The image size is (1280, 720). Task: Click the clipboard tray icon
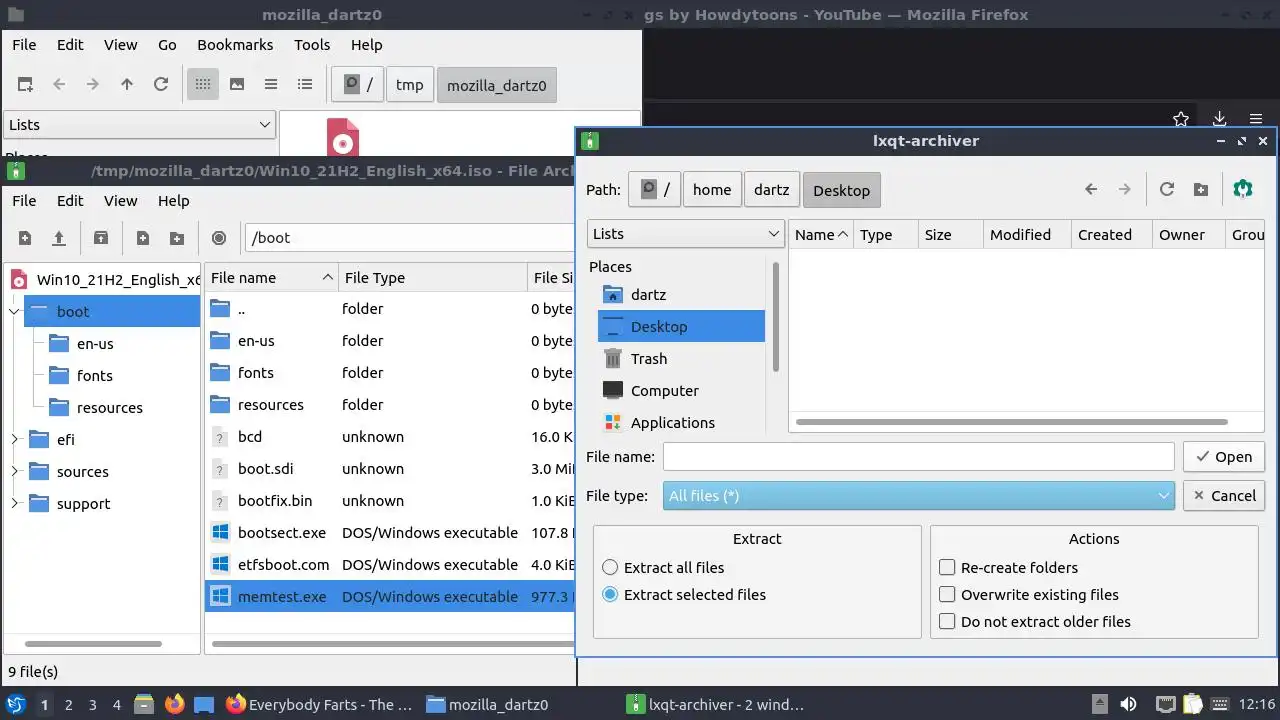(x=1194, y=704)
